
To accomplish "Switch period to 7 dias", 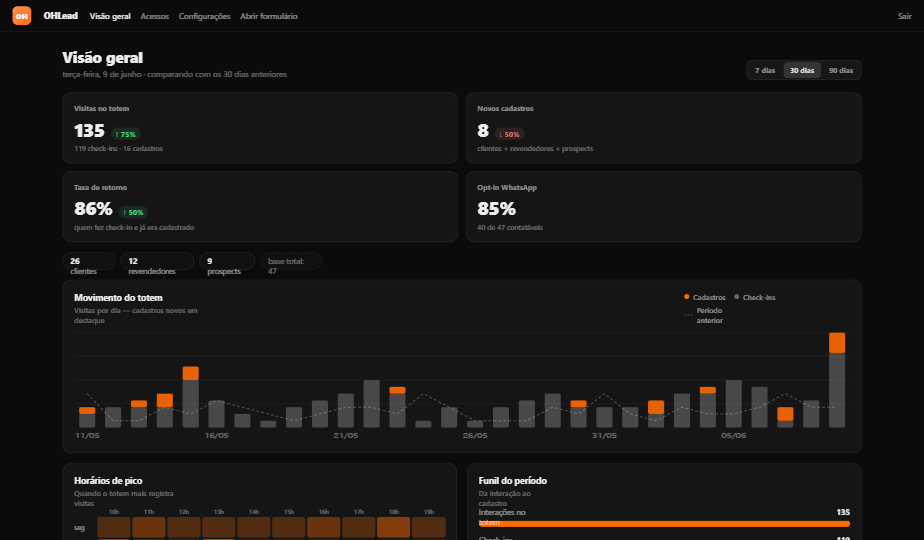I will point(765,70).
